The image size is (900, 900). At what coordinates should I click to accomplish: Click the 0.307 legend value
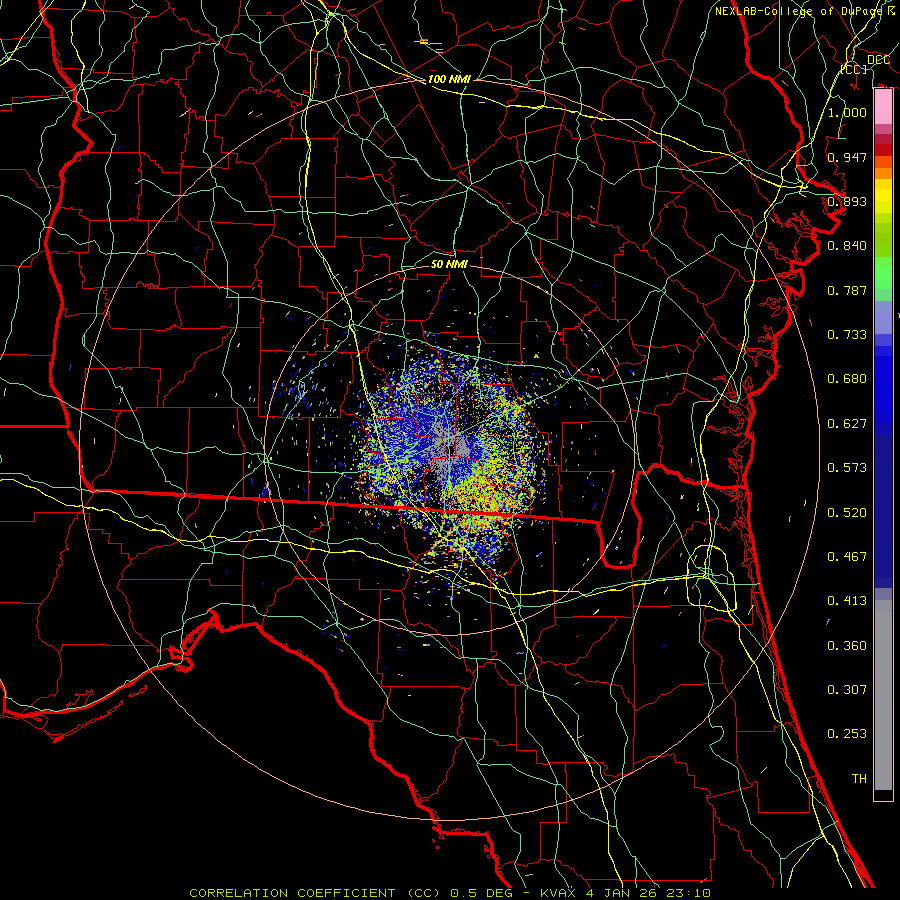(x=847, y=690)
